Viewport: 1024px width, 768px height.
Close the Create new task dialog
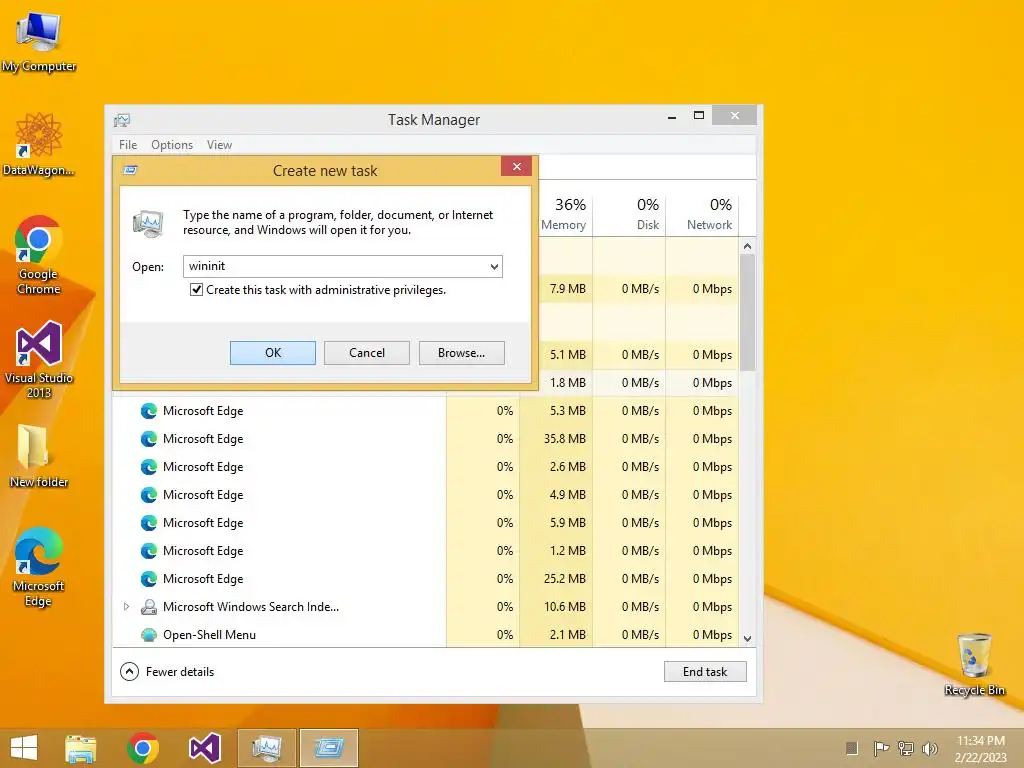[x=517, y=167]
